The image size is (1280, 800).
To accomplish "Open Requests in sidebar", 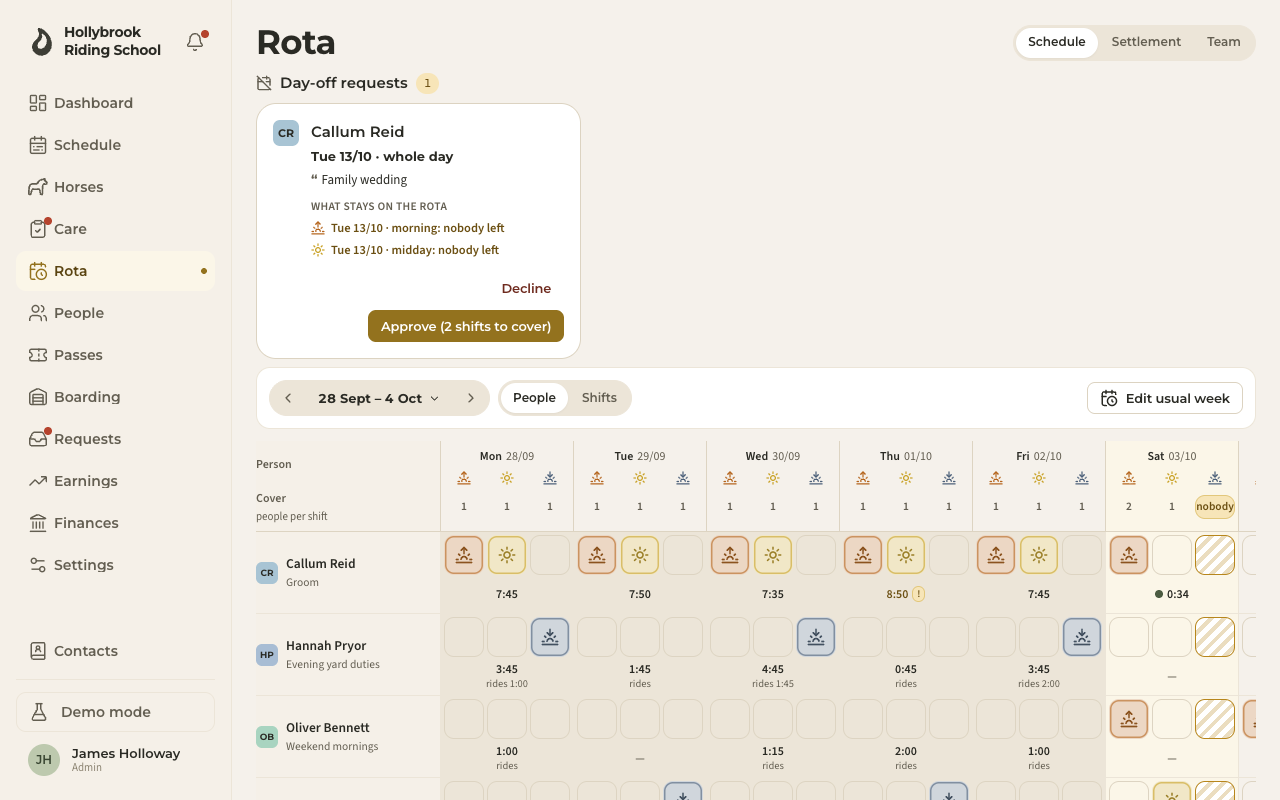I will coord(115,439).
